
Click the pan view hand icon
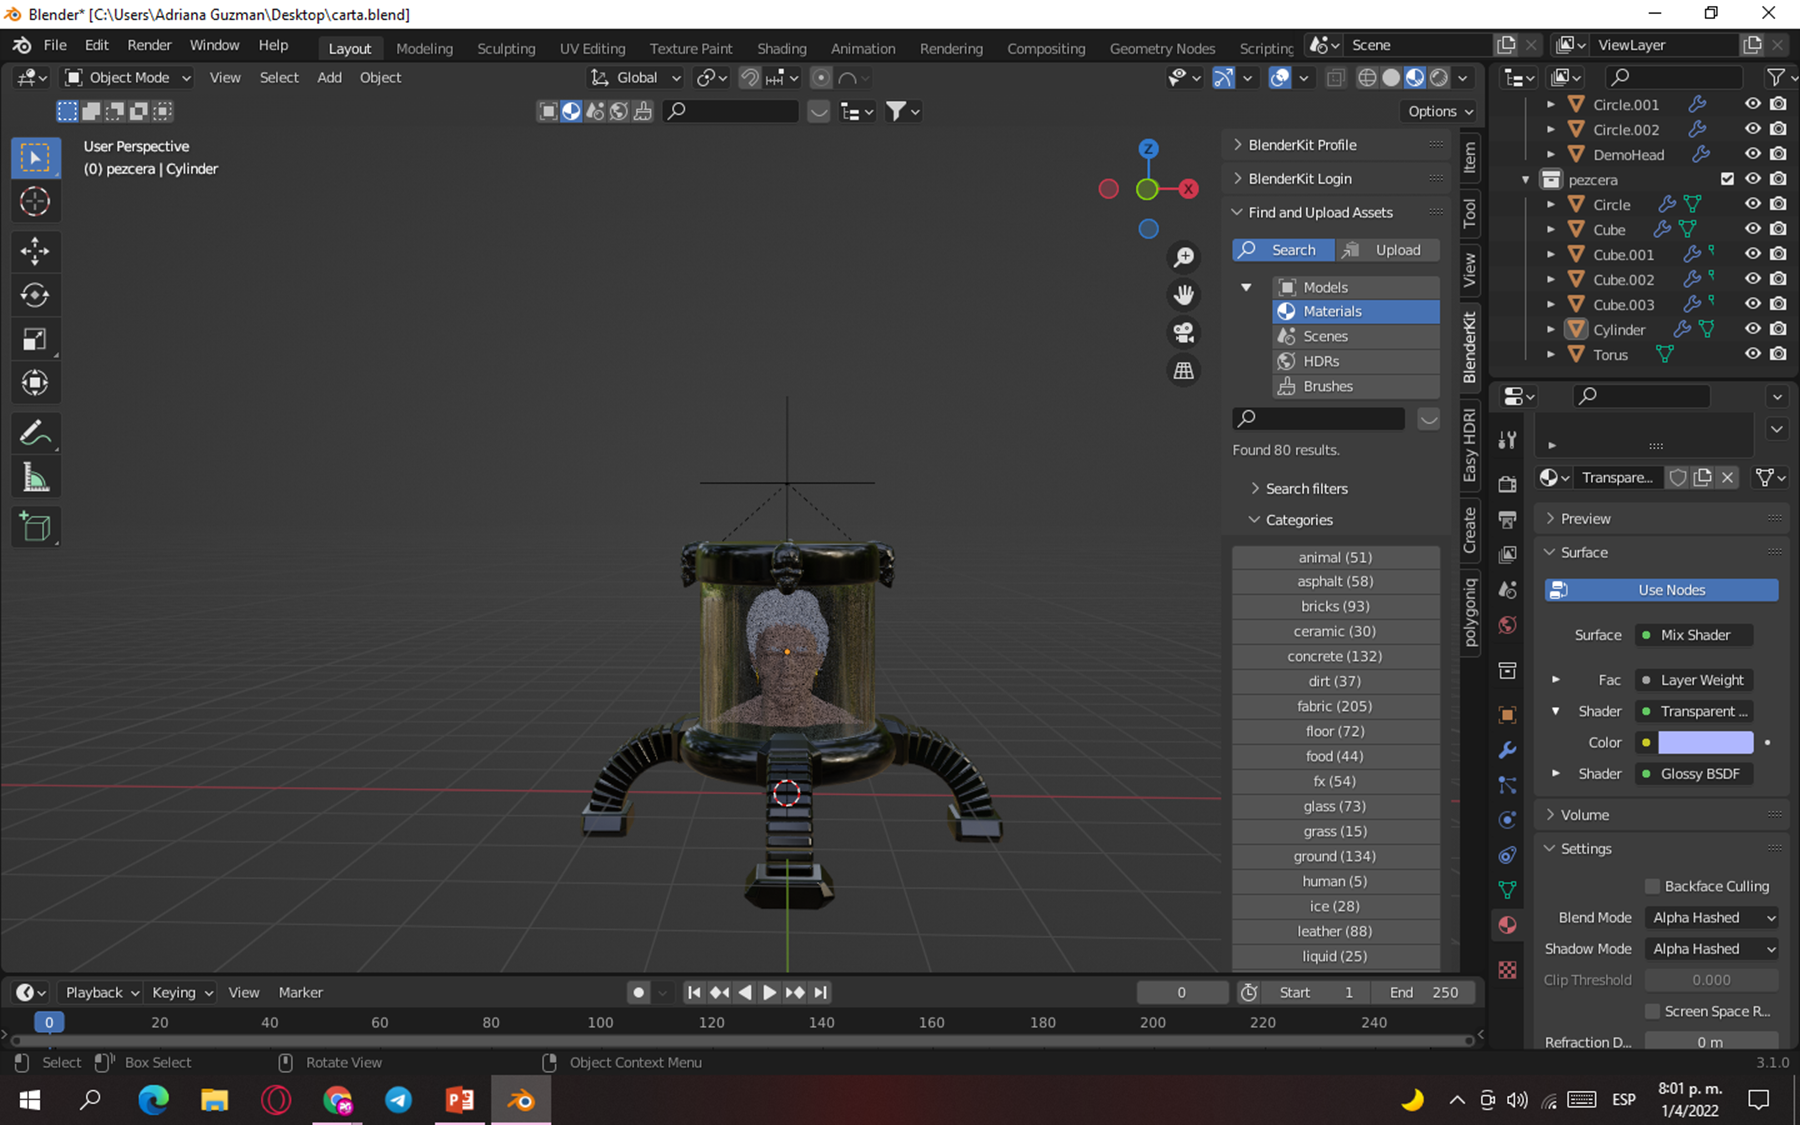(1184, 295)
